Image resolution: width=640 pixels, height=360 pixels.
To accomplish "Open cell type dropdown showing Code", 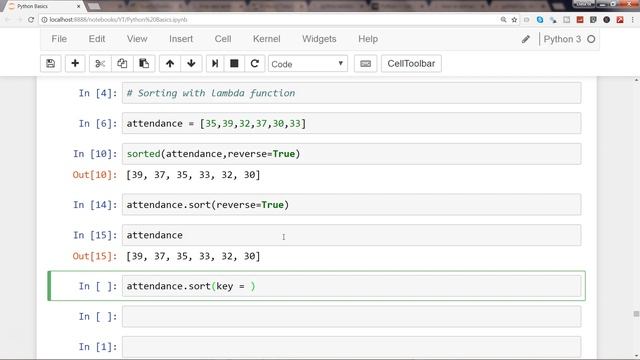I will coord(308,64).
